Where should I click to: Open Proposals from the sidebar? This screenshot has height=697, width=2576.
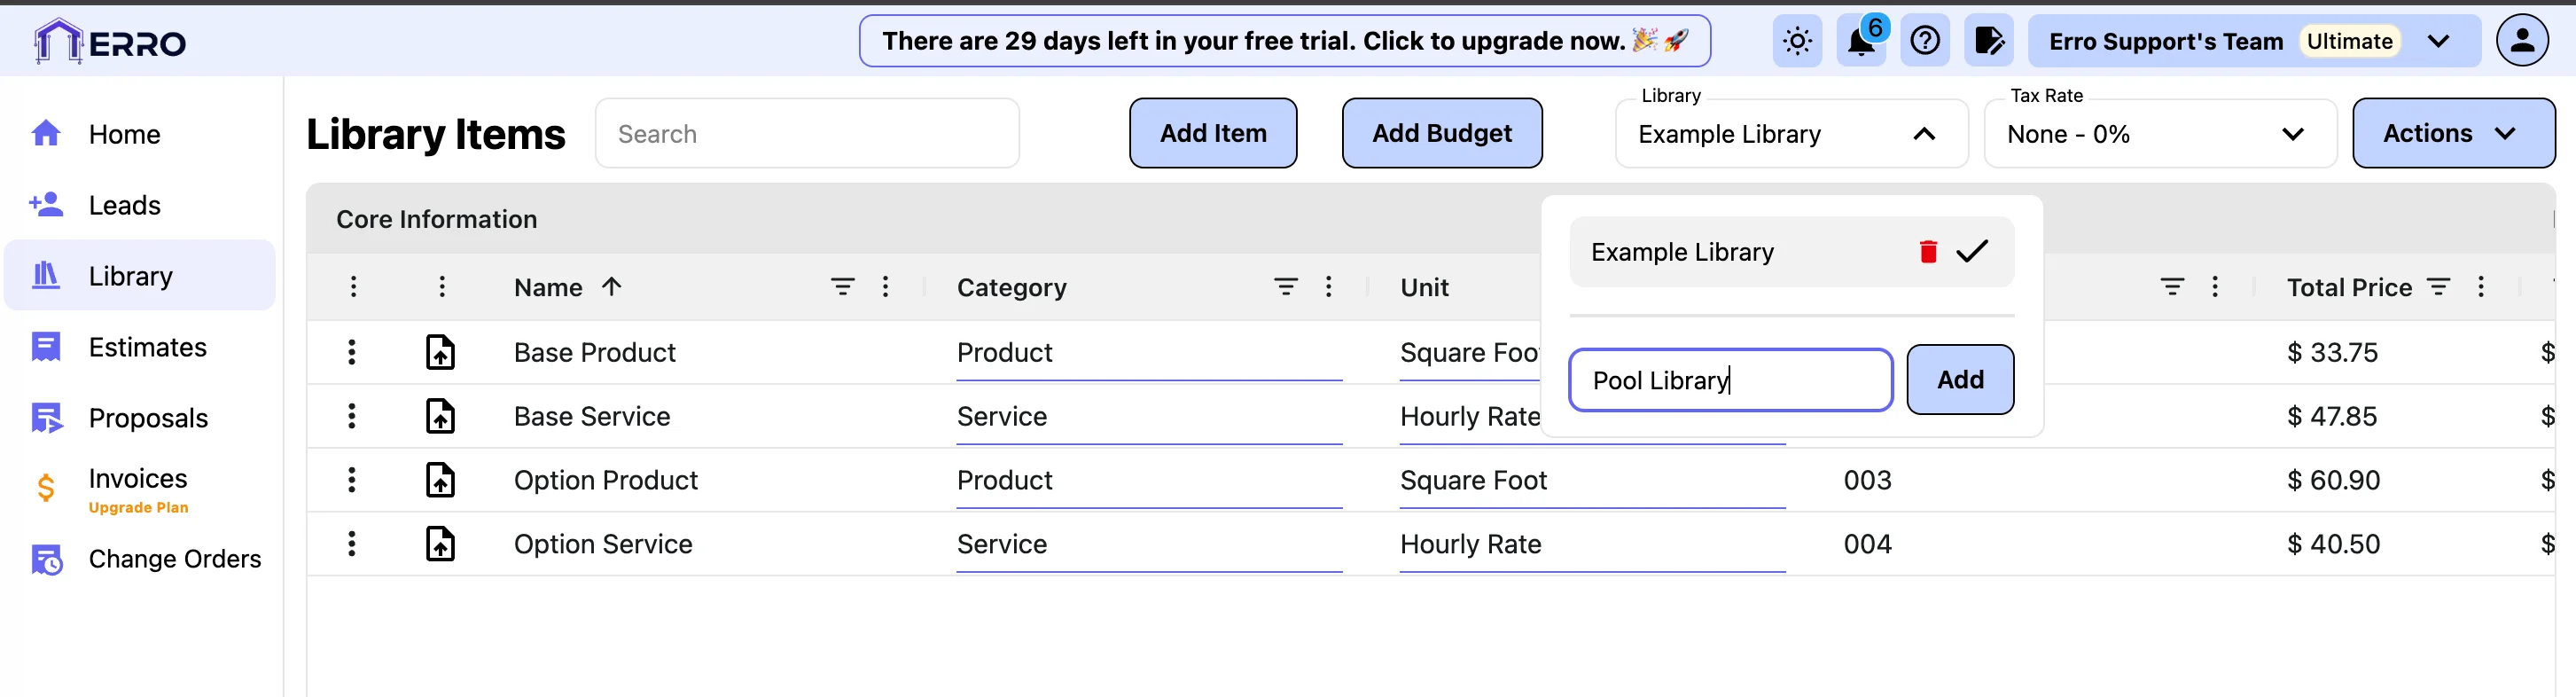[148, 418]
